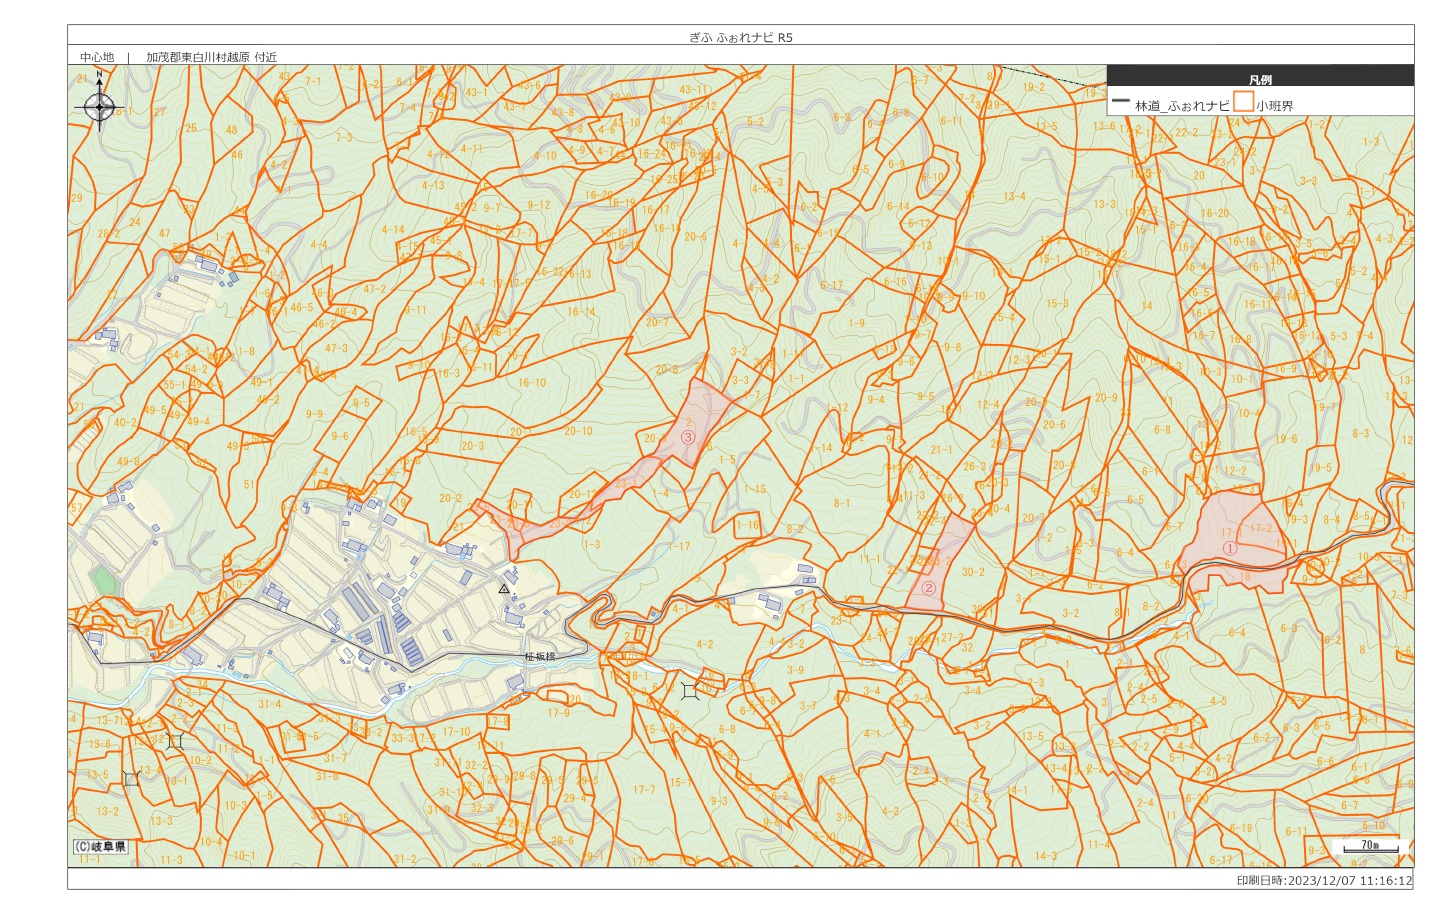Viewport: 1446px width, 908px height.
Task: Click the green sports field on the map
Action: tap(102, 580)
